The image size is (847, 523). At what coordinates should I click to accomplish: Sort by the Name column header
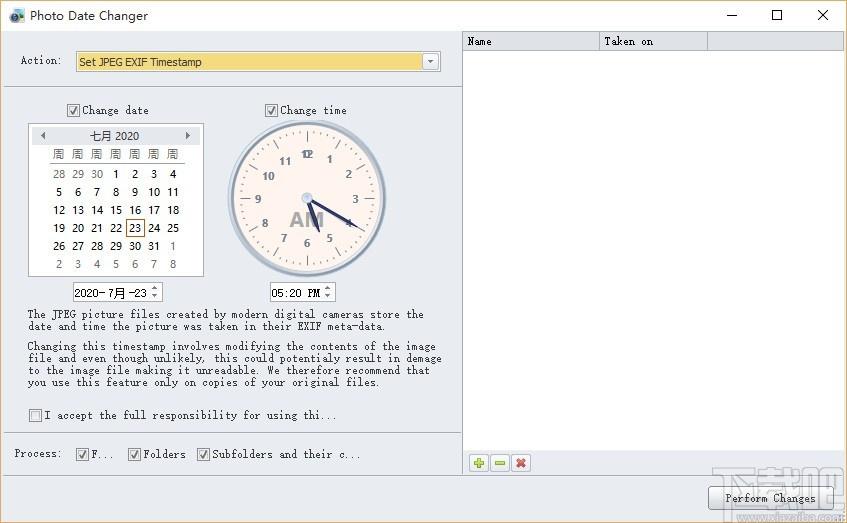[x=531, y=41]
